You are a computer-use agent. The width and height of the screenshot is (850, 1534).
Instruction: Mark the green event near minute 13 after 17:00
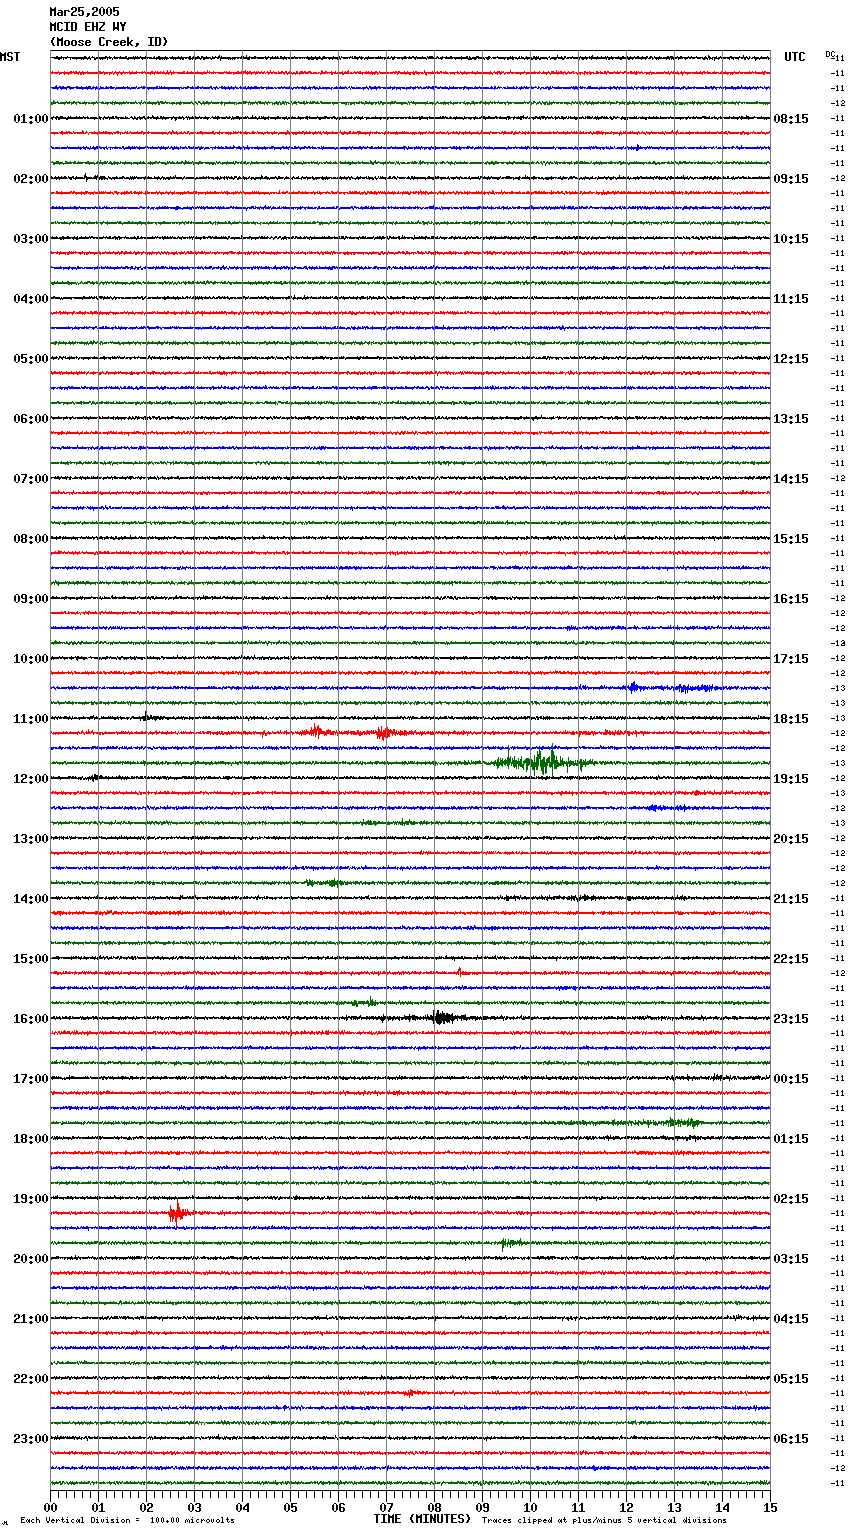point(683,1123)
